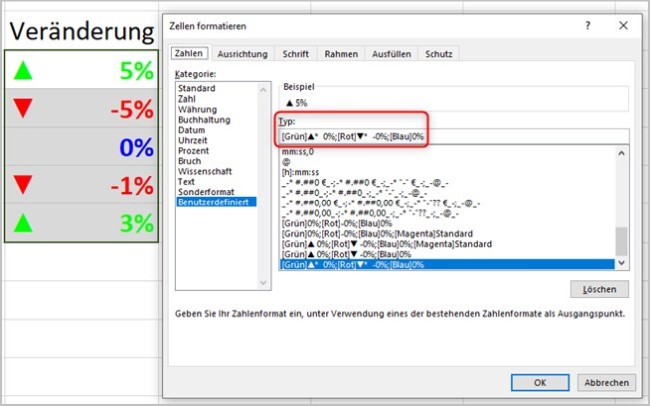Open the Ausrichtung tab
Screen dimensions: 650x406
point(243,54)
